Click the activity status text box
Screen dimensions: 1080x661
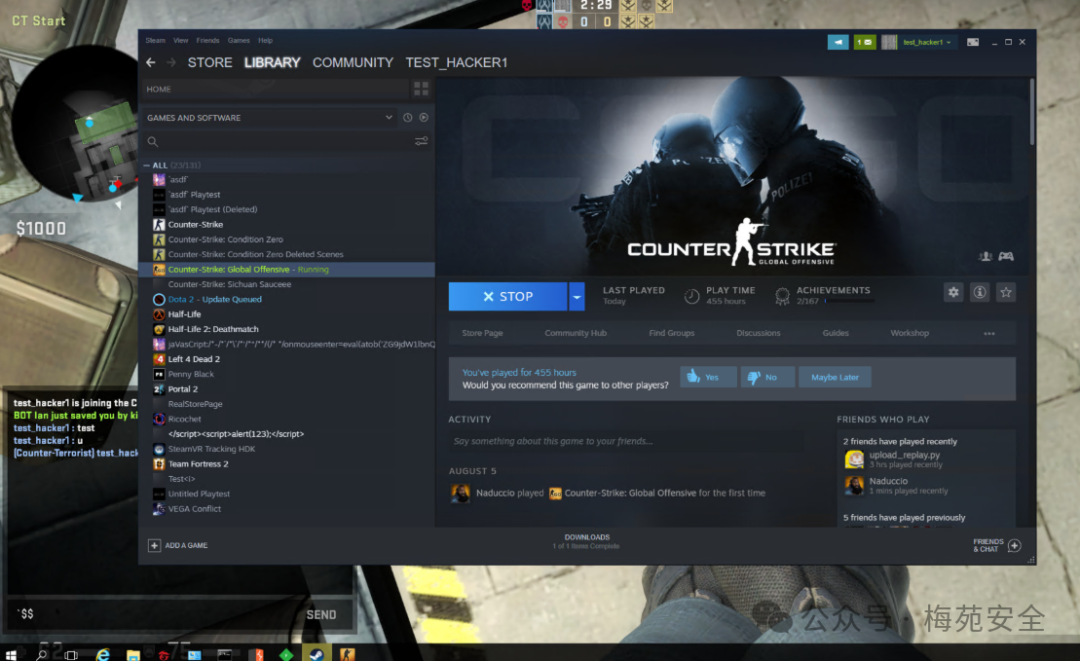pos(625,441)
